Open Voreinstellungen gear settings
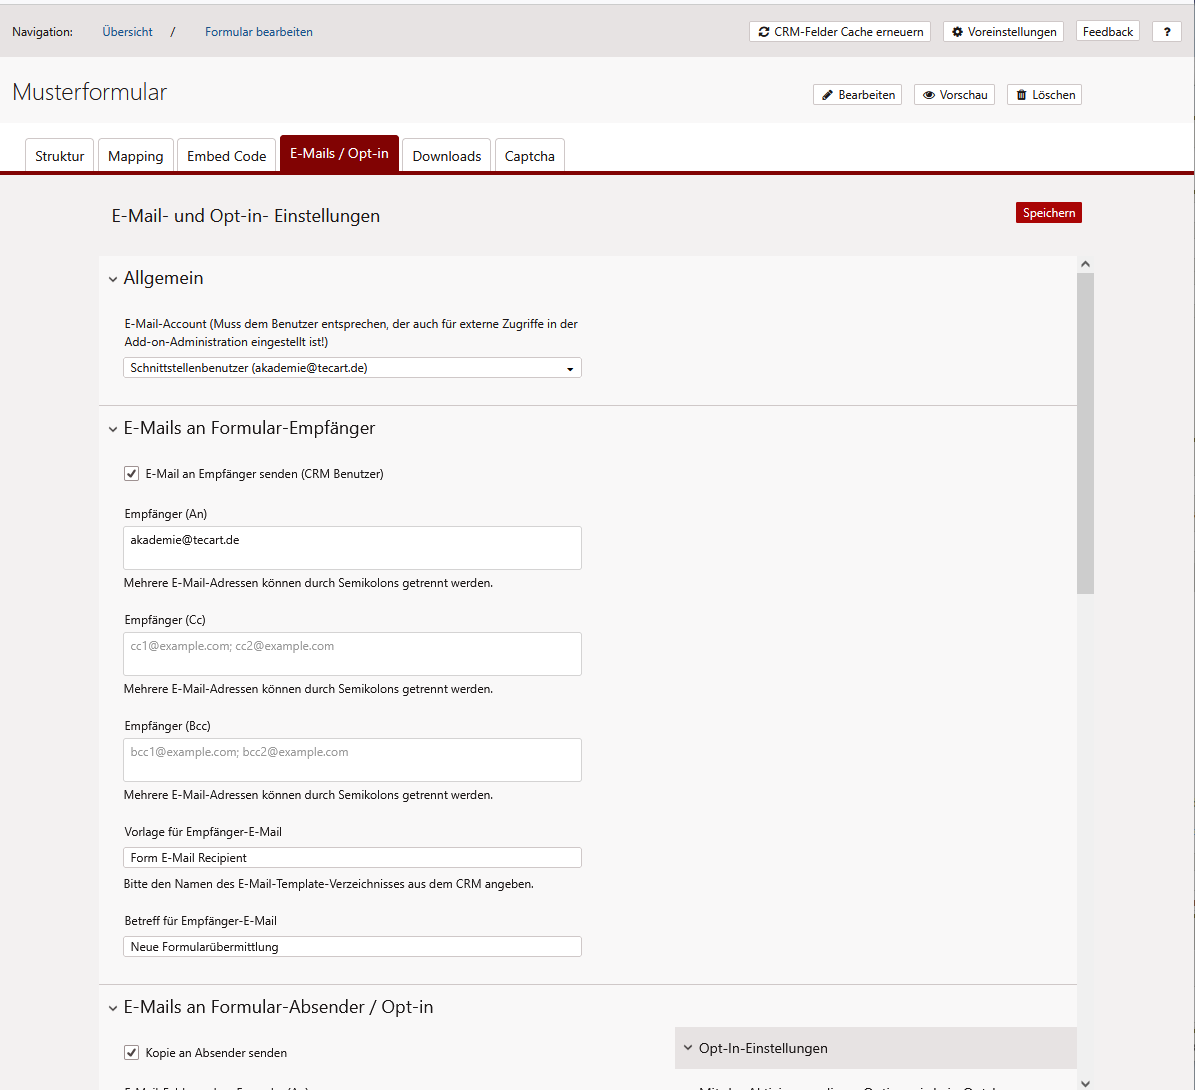 coord(1003,32)
